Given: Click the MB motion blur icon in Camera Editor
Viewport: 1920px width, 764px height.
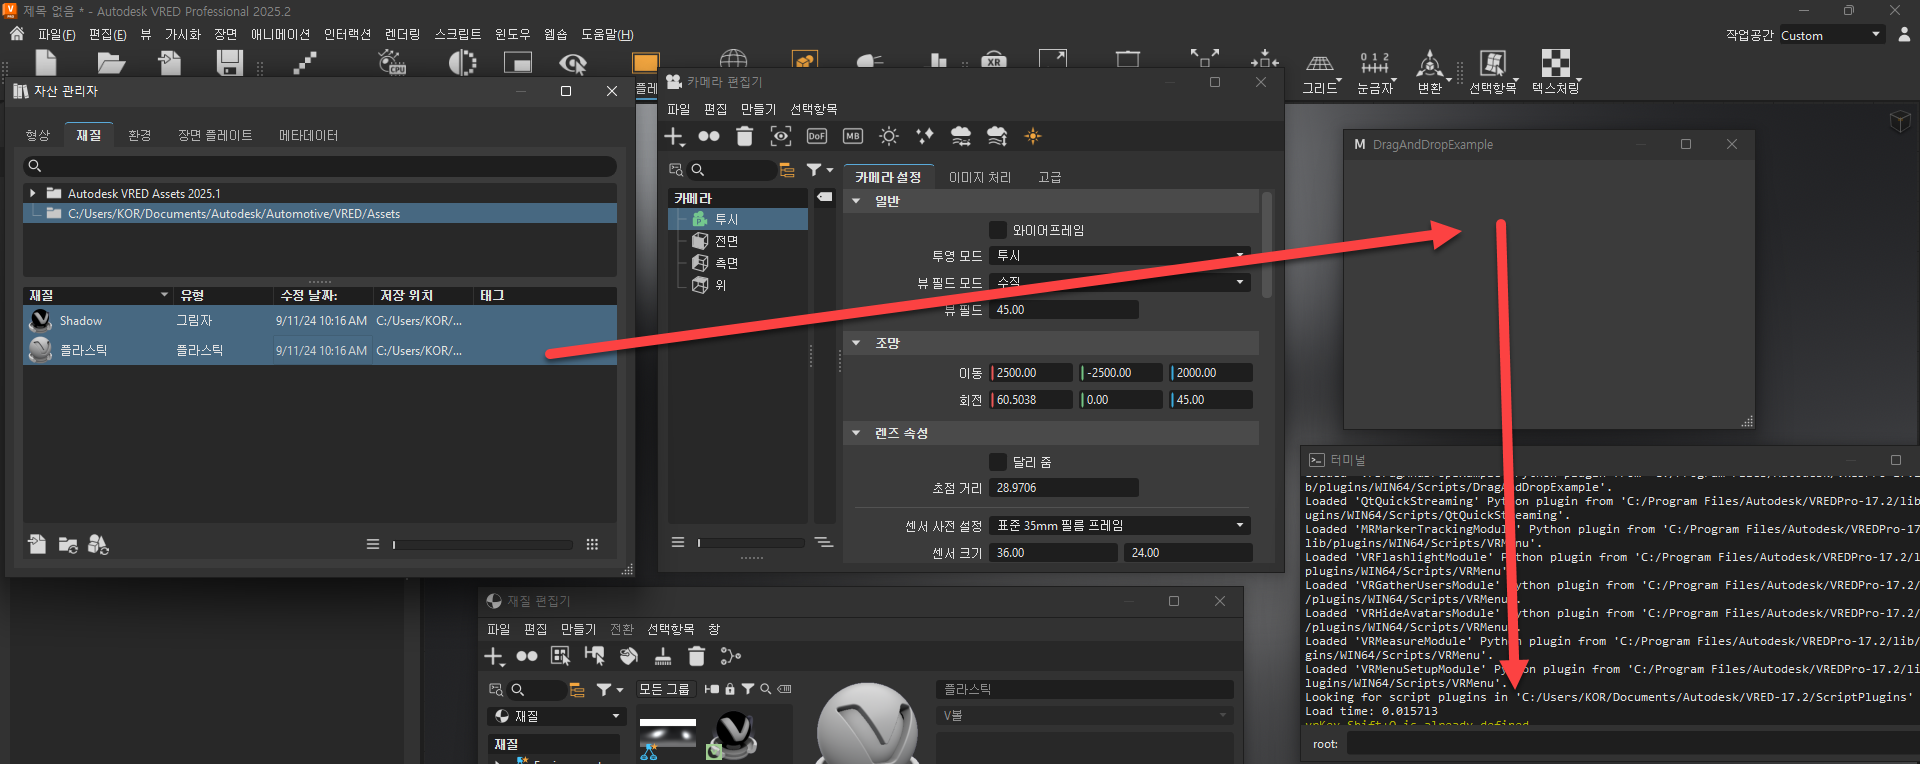Looking at the screenshot, I should click(853, 136).
